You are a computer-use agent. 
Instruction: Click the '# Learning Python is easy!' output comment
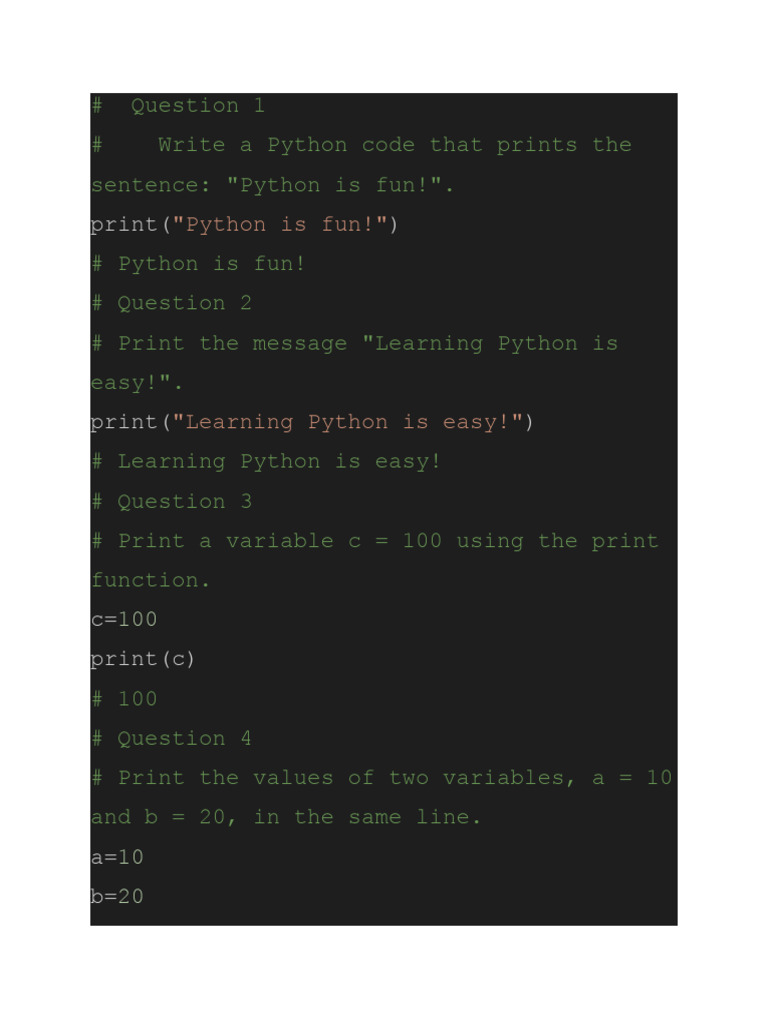tap(266, 461)
